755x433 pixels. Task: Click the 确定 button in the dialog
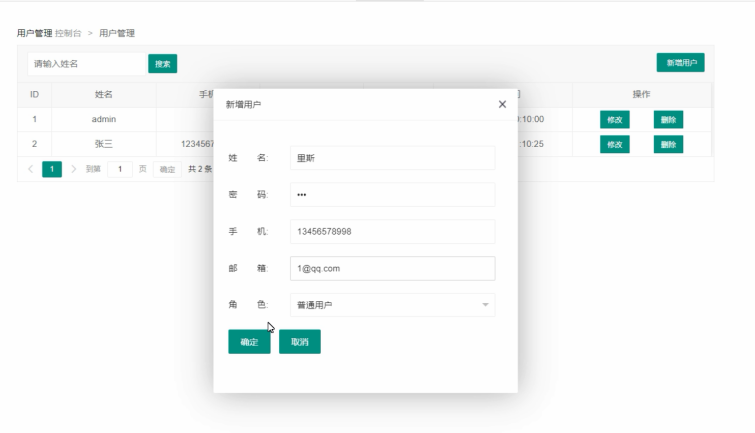pyautogui.click(x=249, y=341)
